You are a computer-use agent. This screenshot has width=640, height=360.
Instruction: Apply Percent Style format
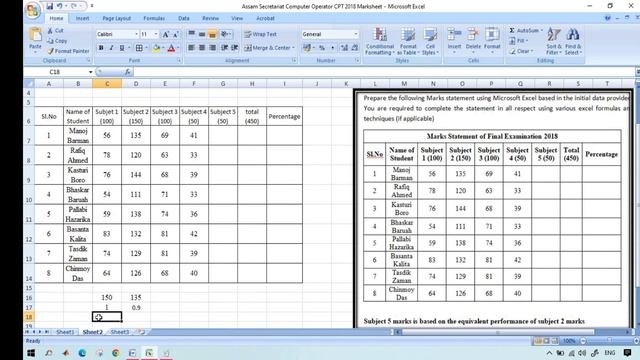pos(322,48)
